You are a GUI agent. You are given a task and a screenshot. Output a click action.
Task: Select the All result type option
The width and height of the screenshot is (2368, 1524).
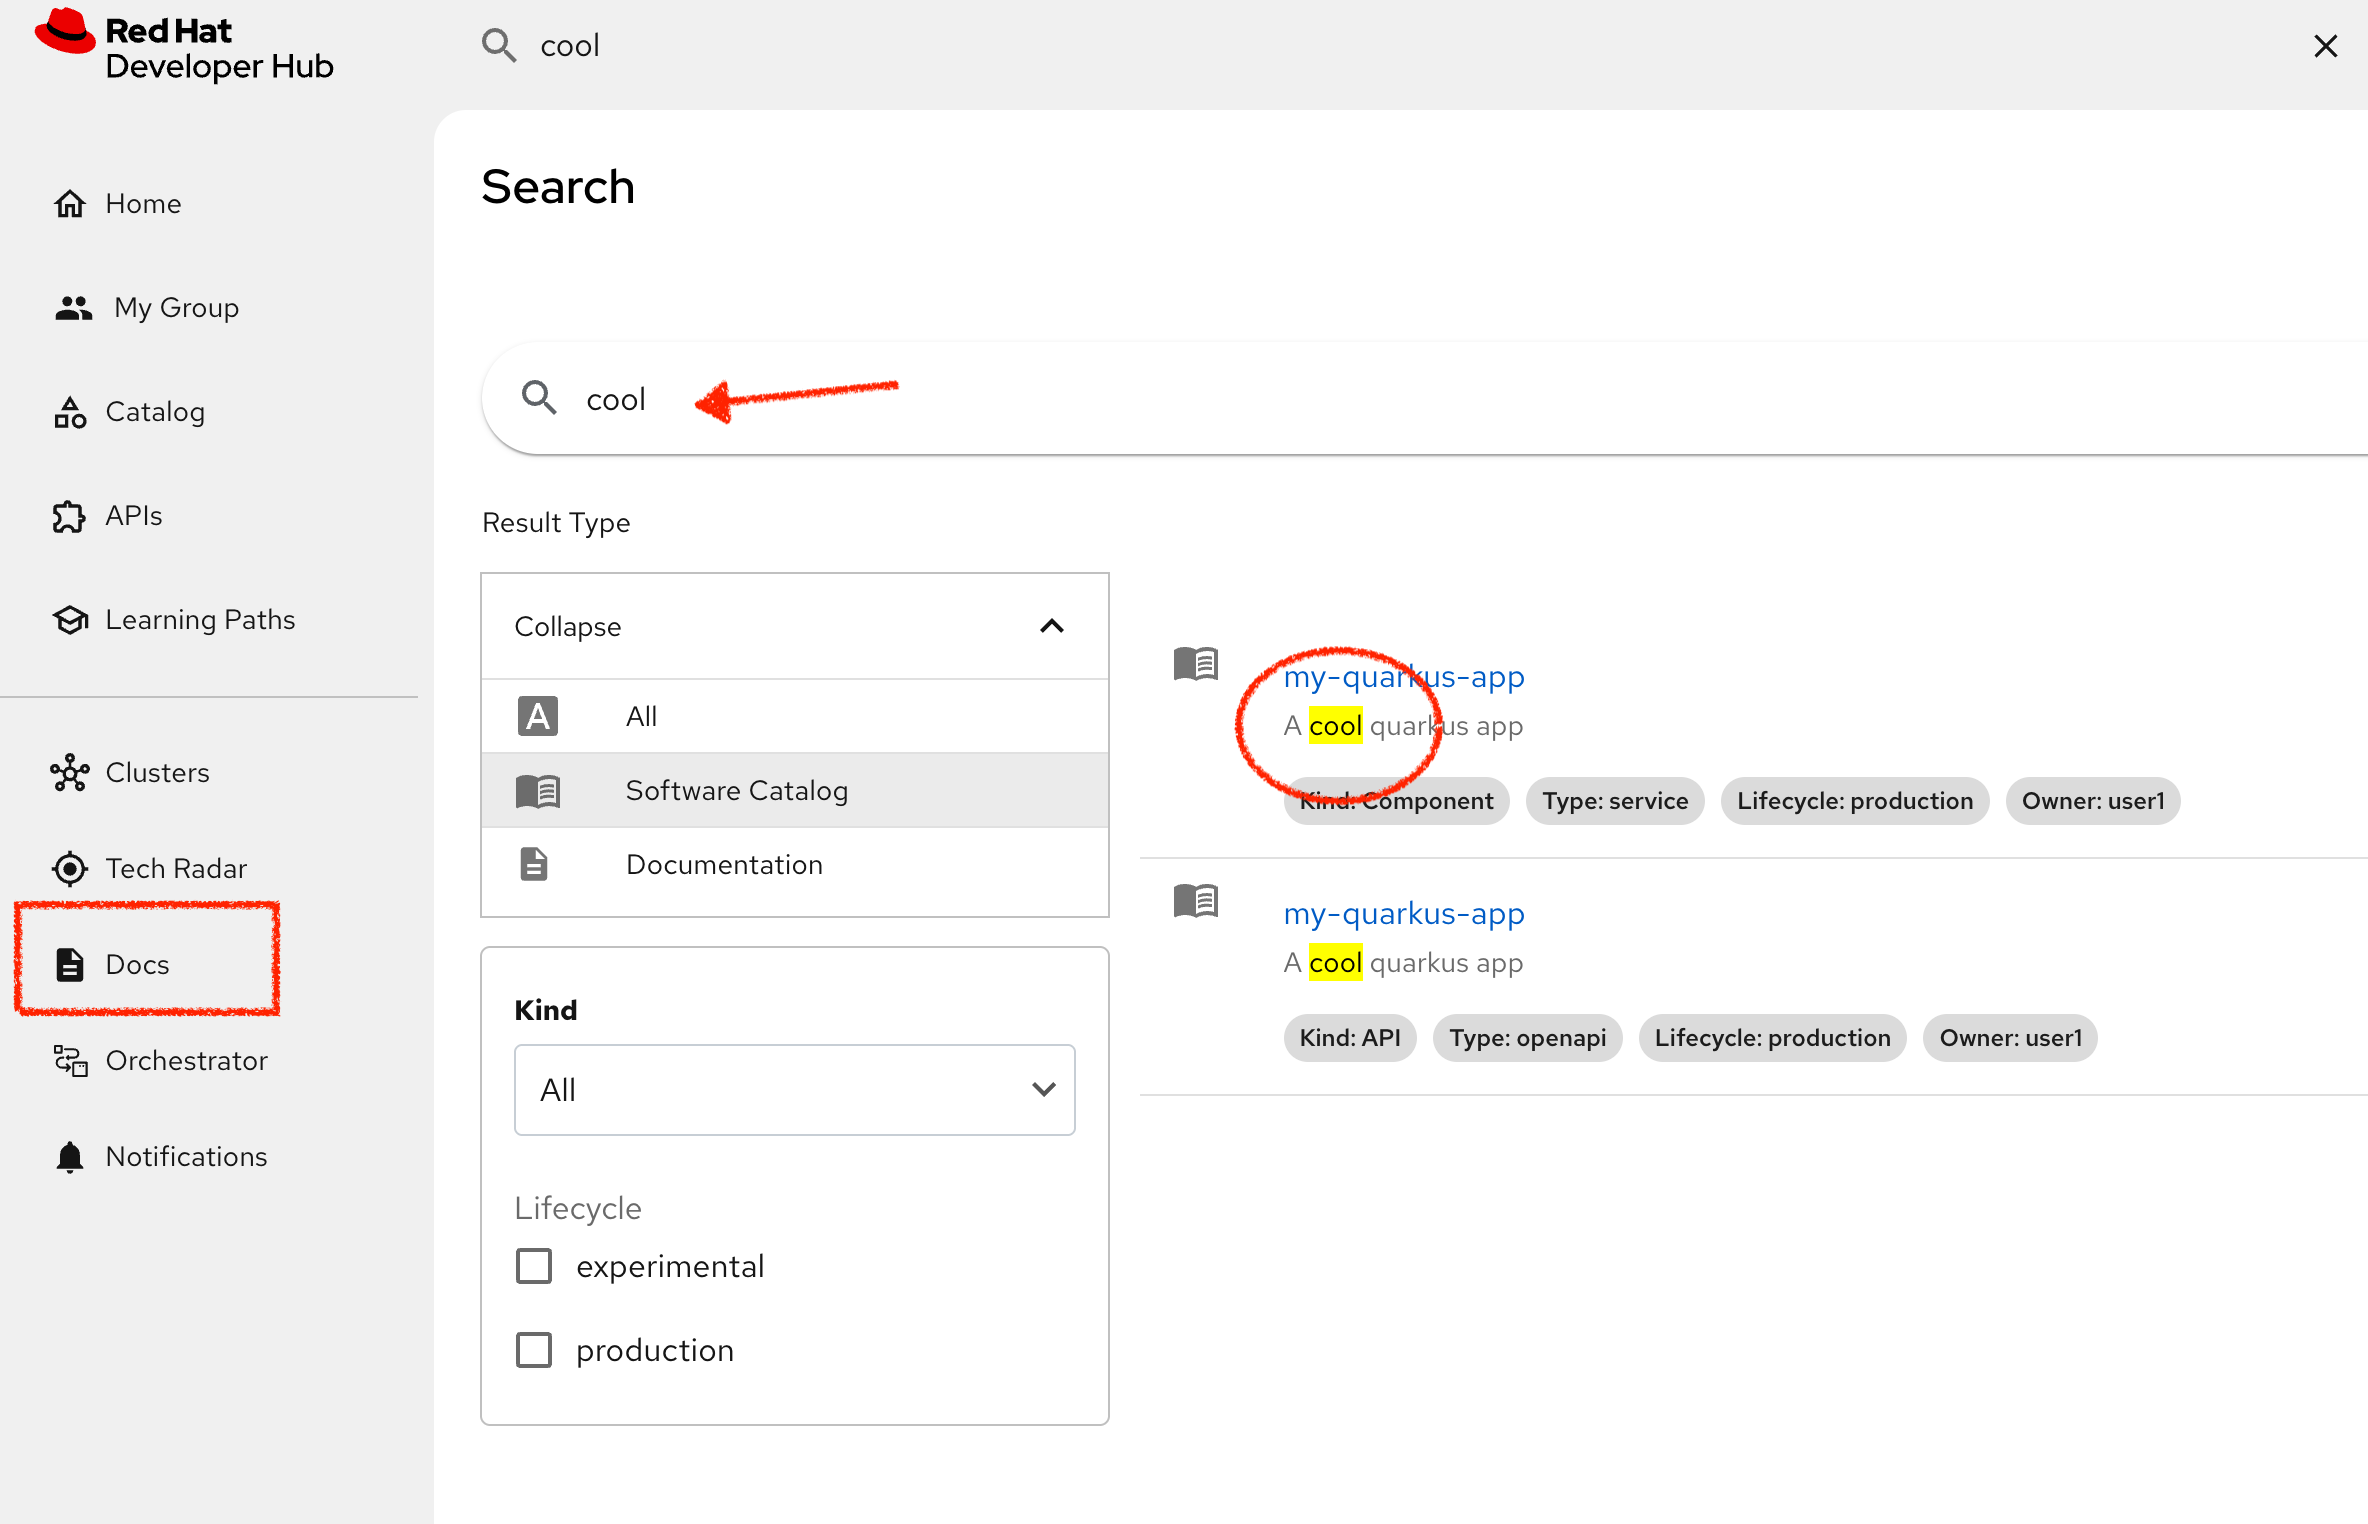tap(641, 715)
